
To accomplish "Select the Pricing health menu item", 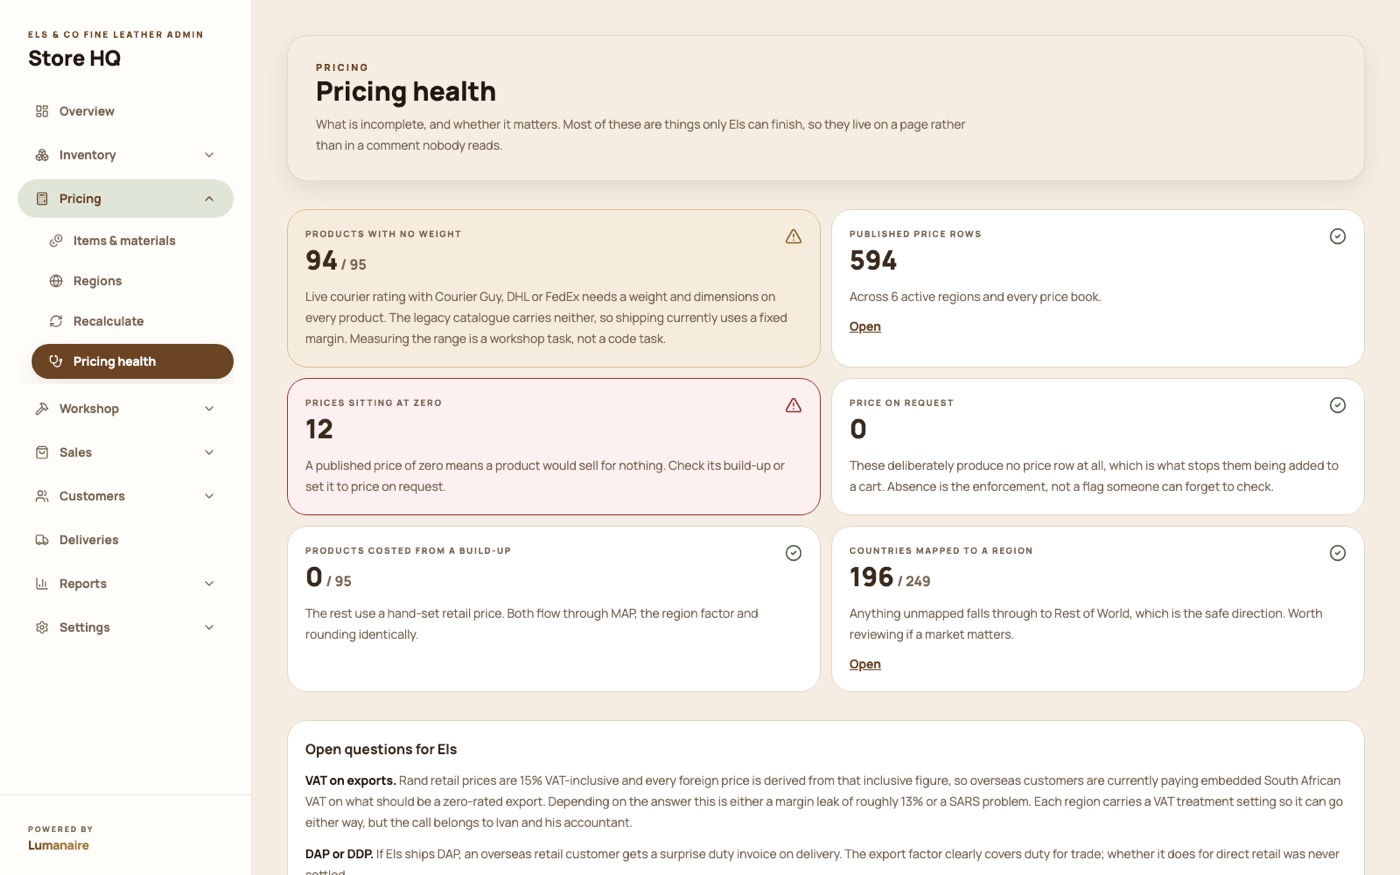I will (x=132, y=362).
